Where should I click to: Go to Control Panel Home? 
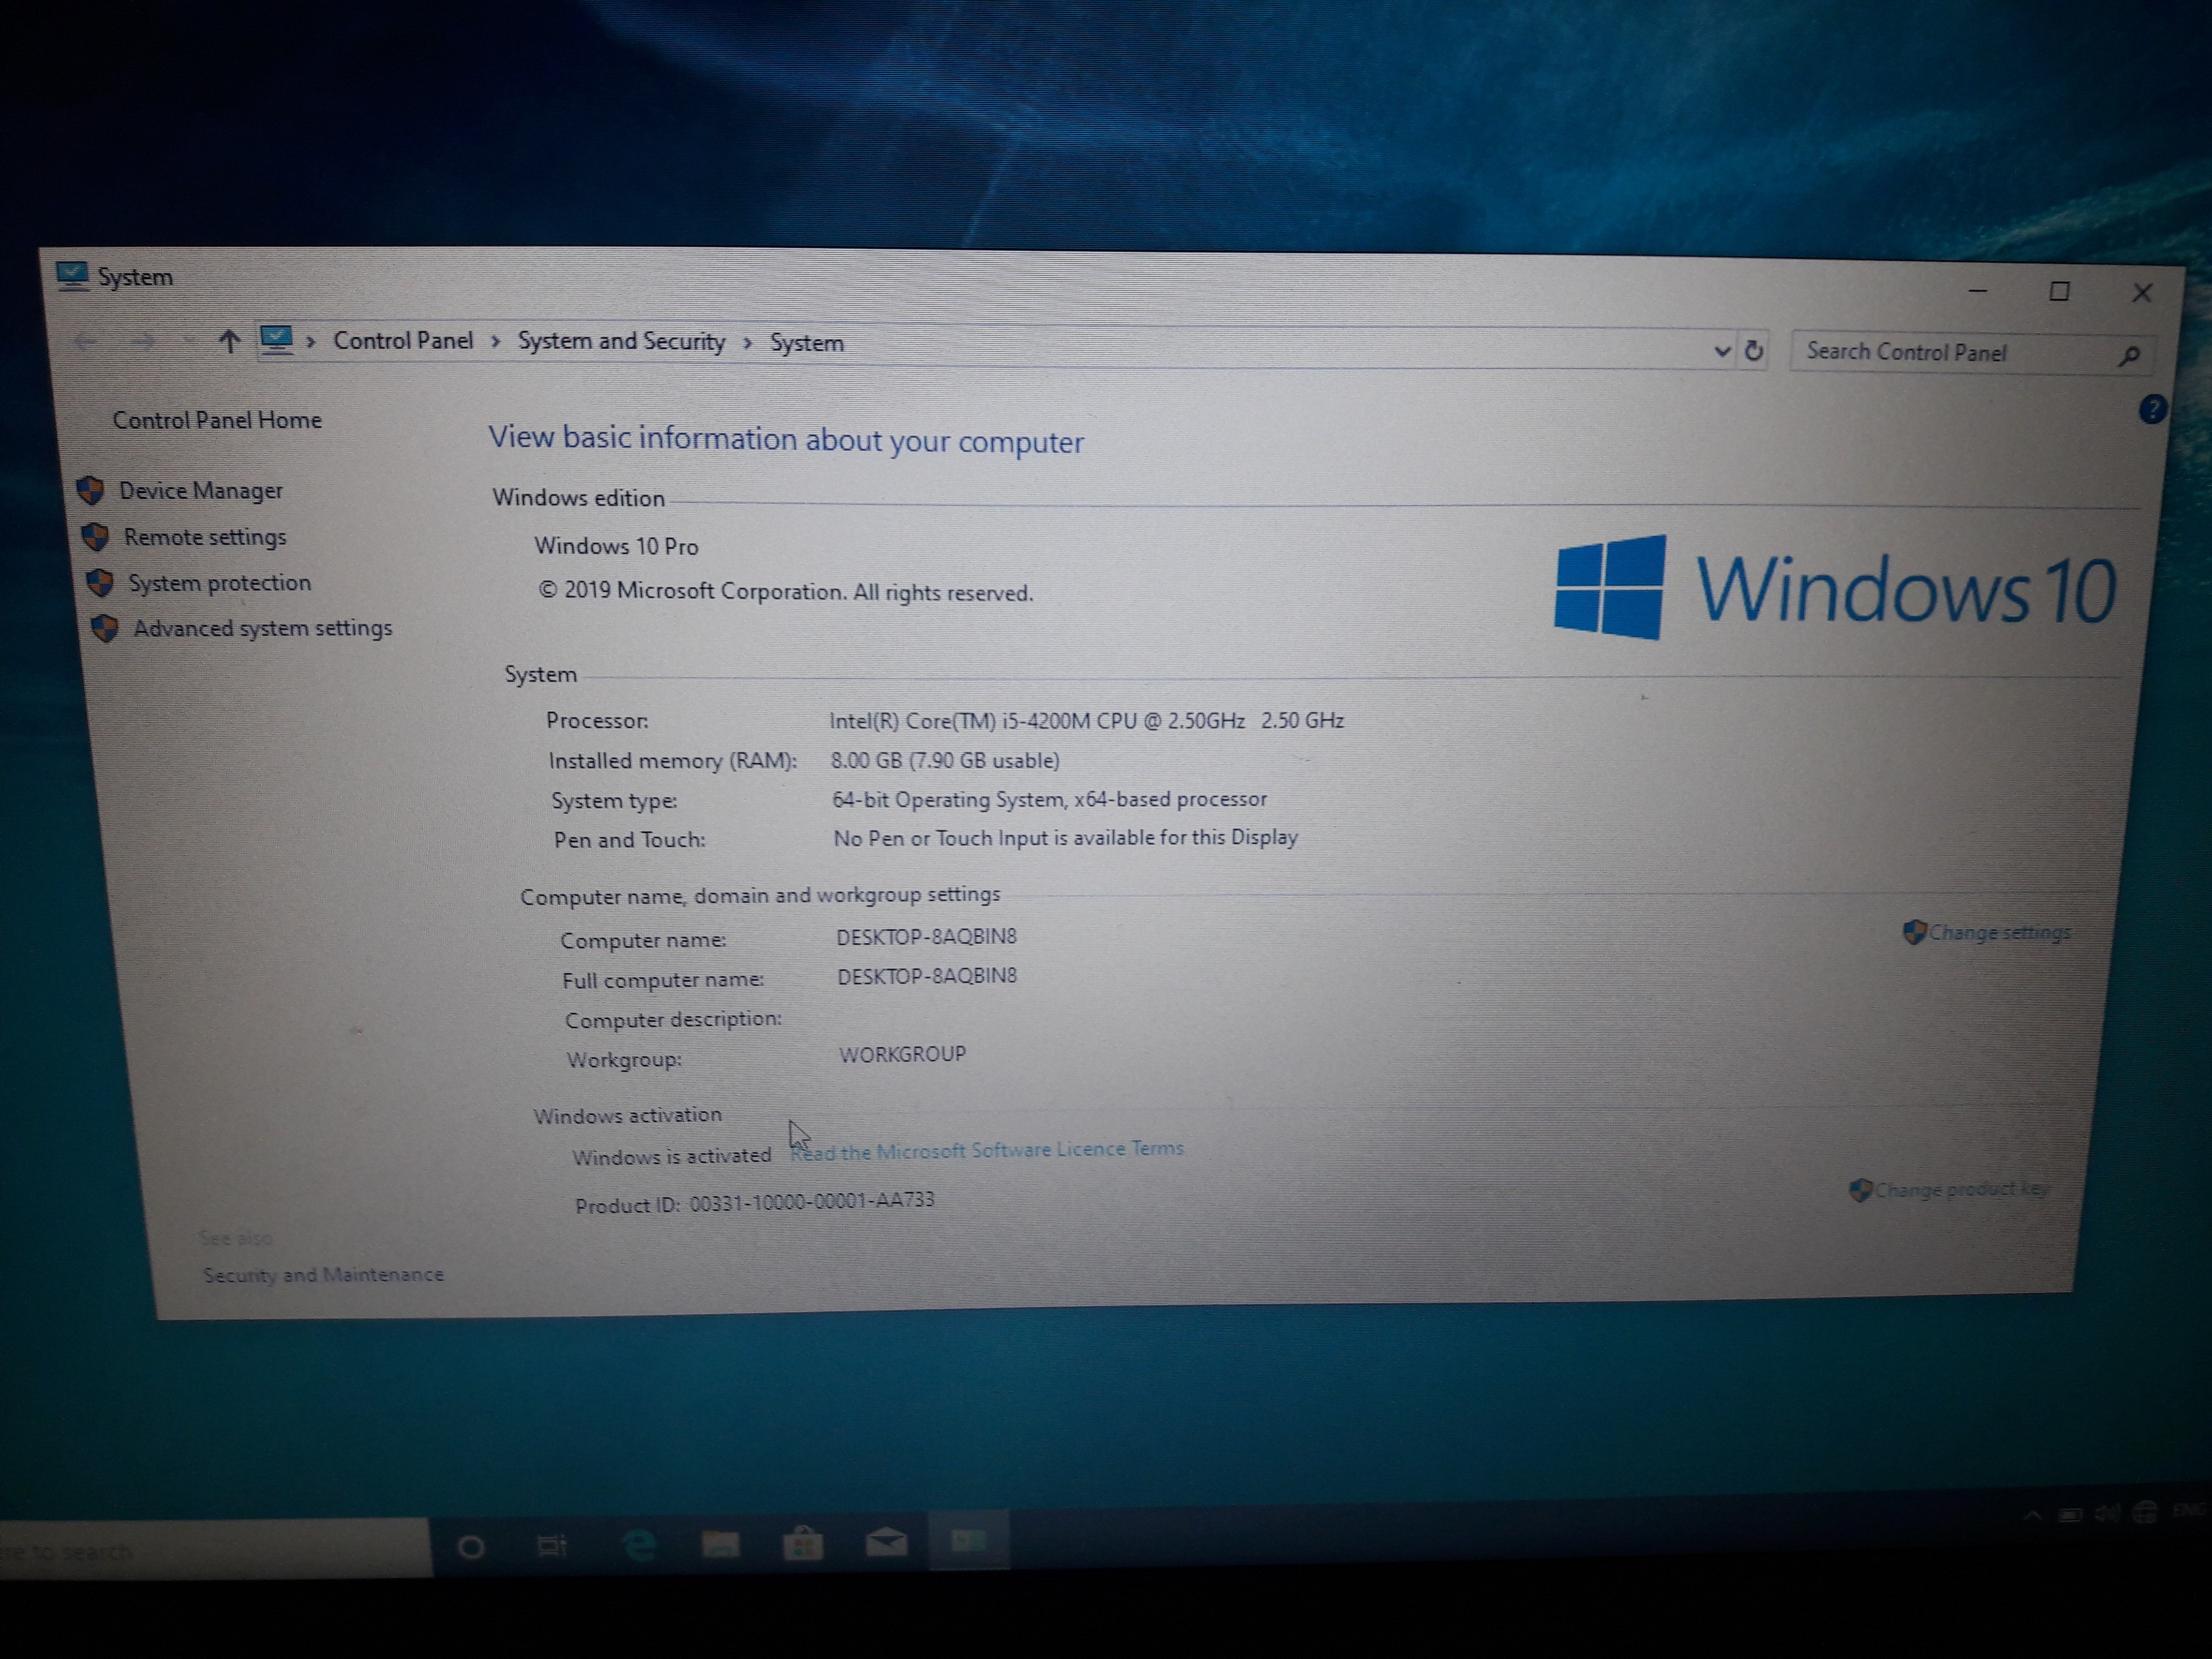click(x=217, y=420)
